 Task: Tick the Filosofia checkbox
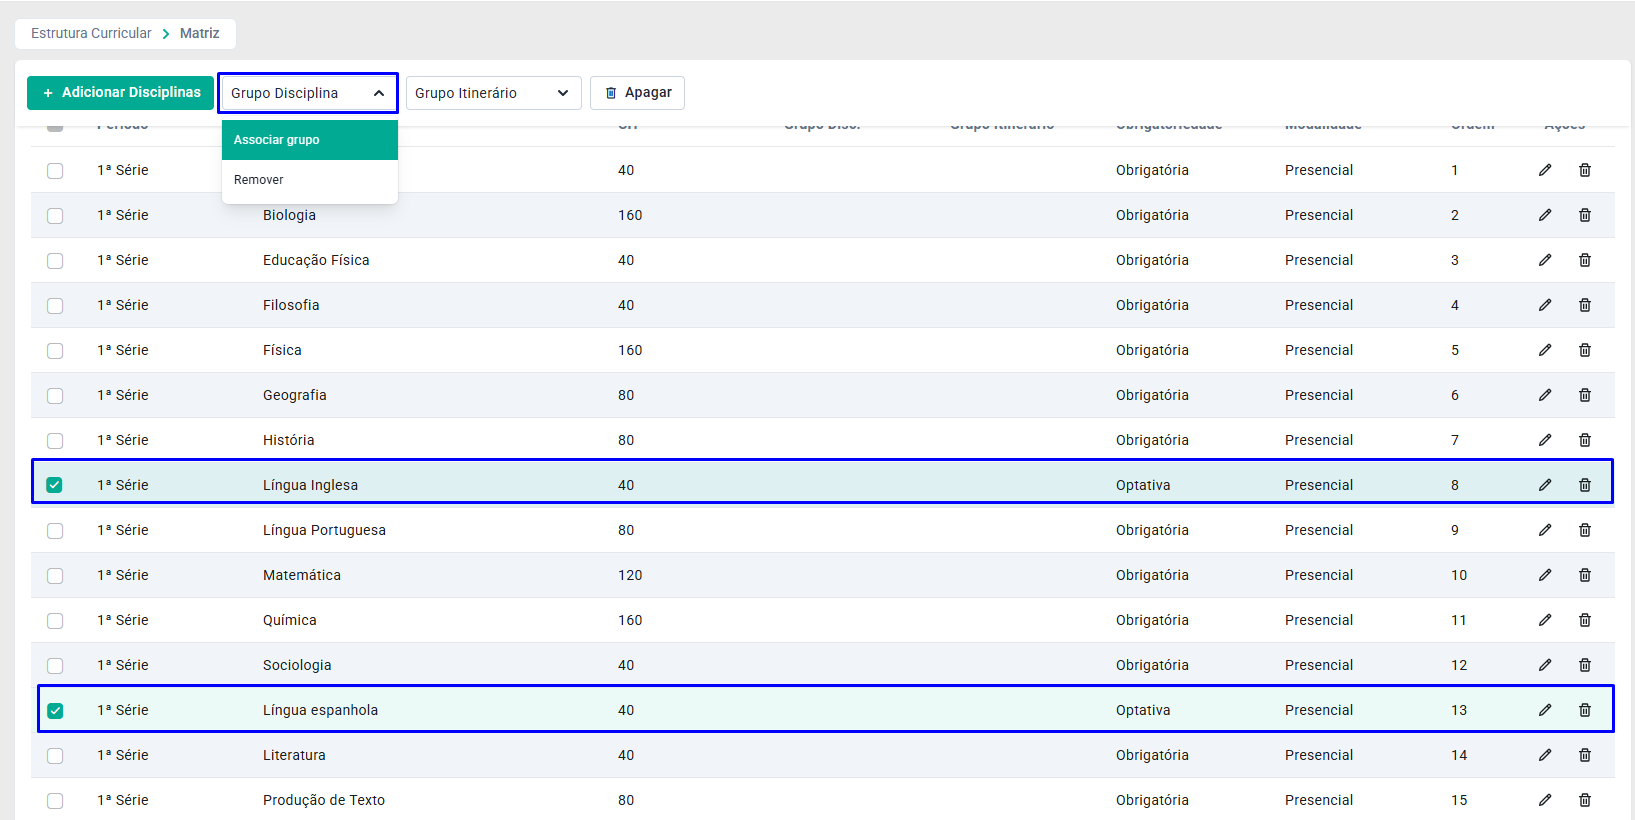tap(55, 306)
